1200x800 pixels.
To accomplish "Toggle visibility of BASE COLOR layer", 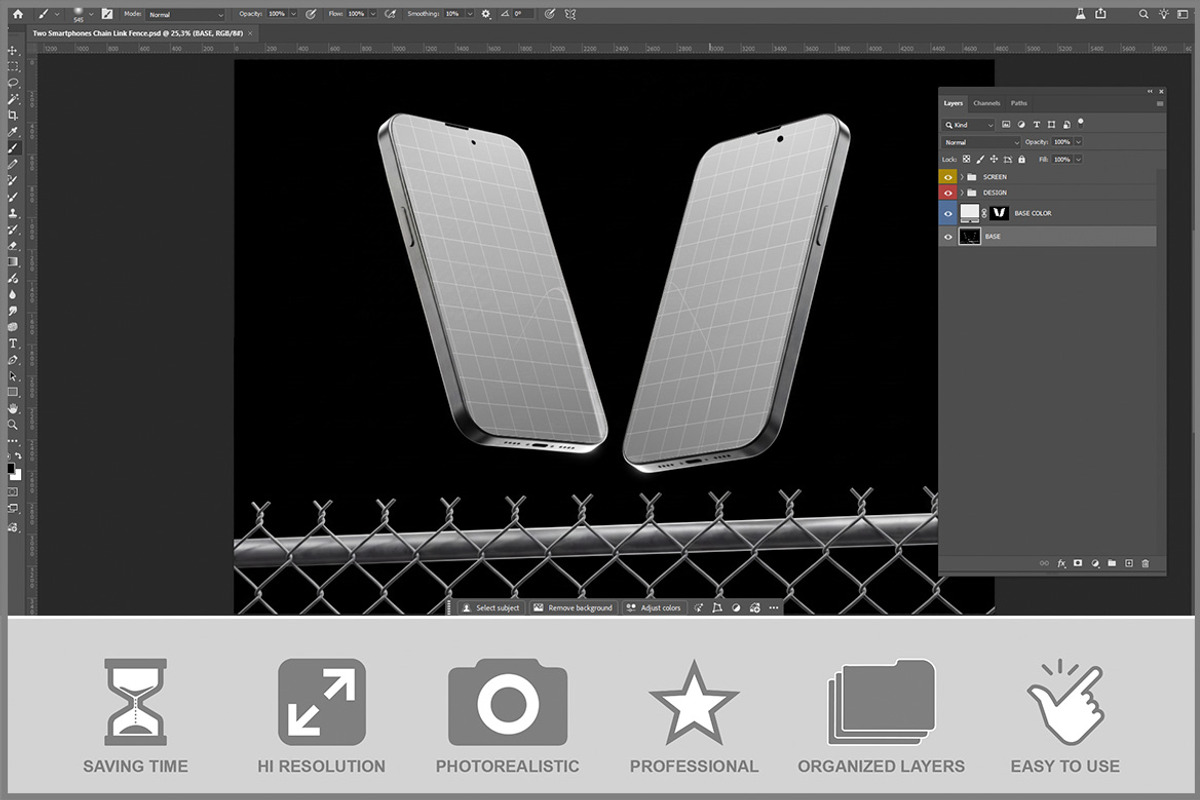I will 948,213.
